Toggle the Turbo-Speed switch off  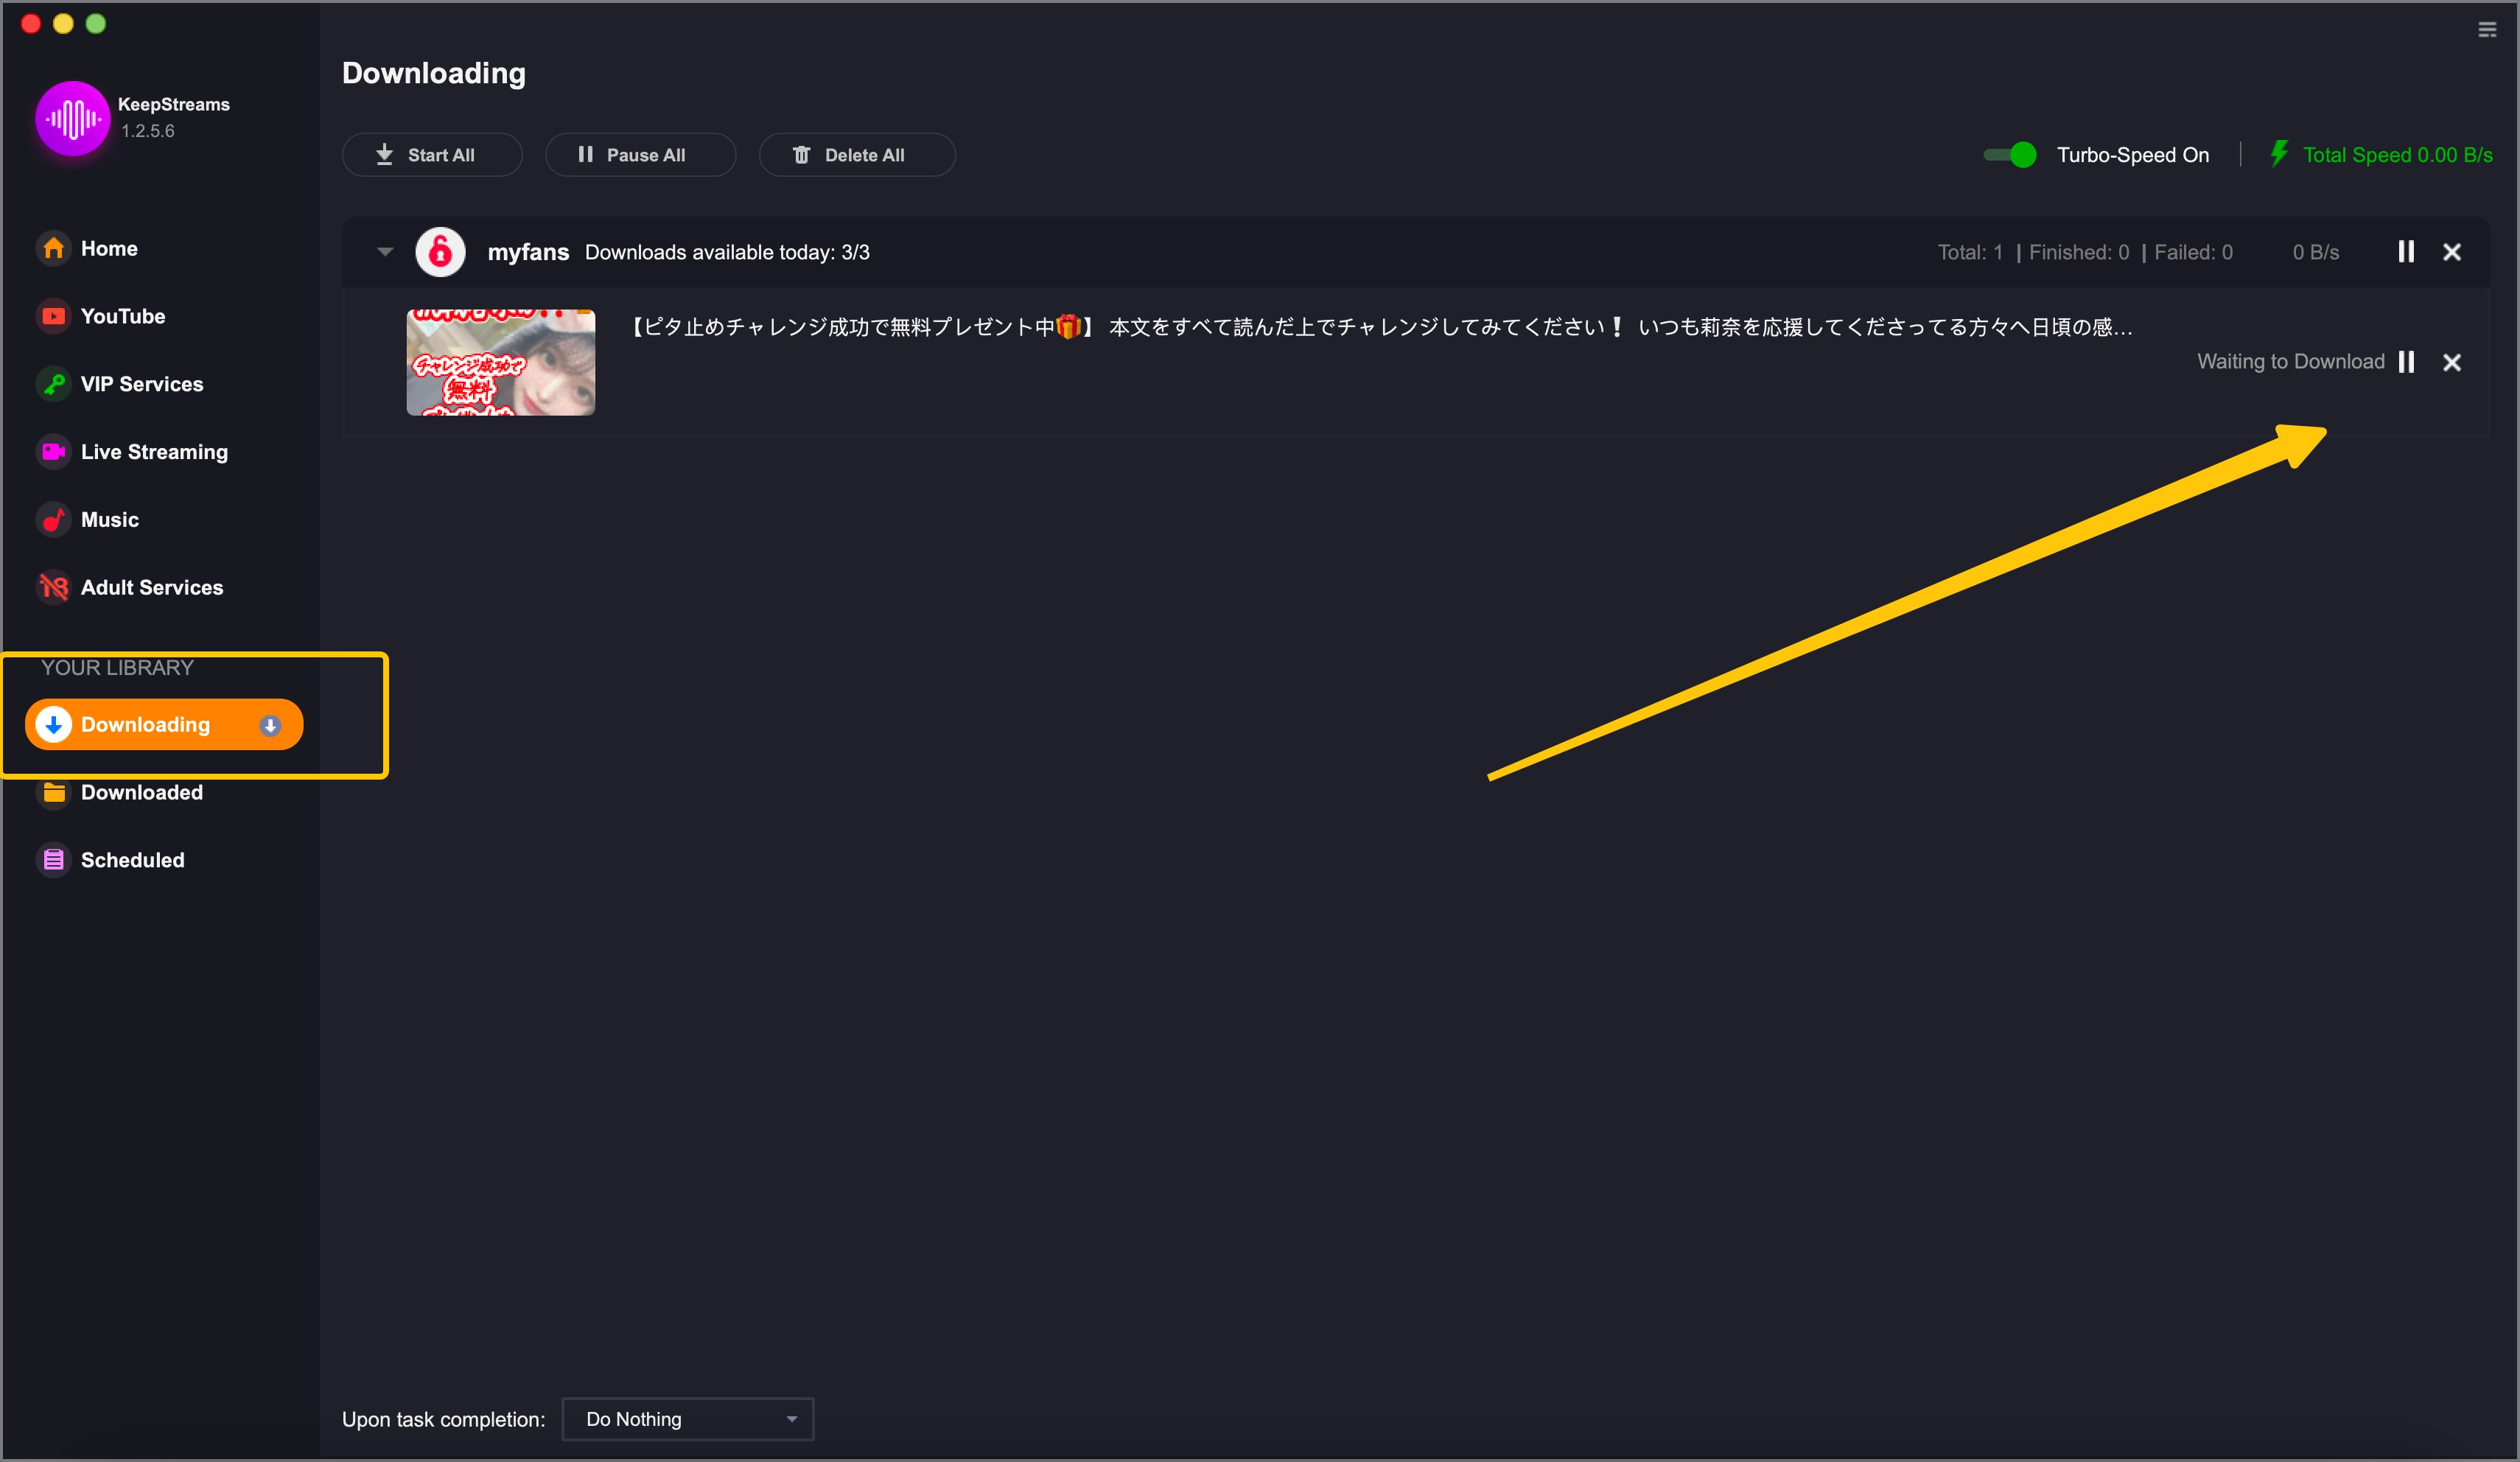[x=2010, y=155]
